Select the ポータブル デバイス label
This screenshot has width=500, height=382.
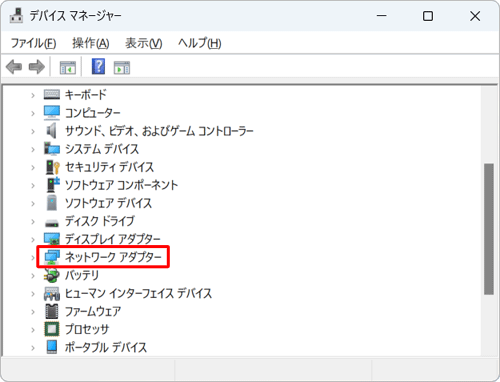tap(106, 347)
